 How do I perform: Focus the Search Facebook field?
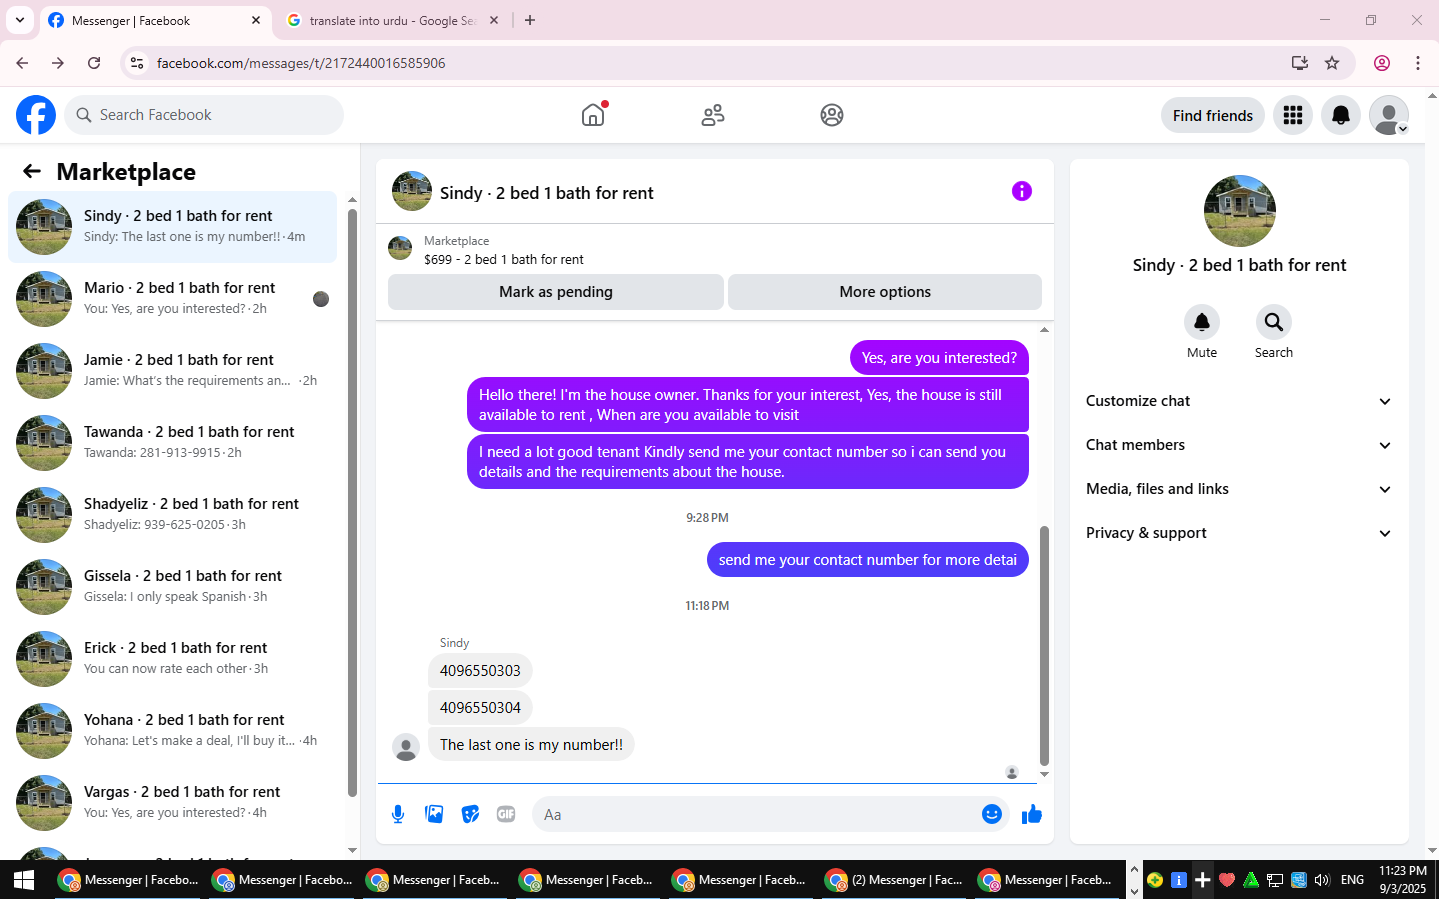(x=204, y=115)
